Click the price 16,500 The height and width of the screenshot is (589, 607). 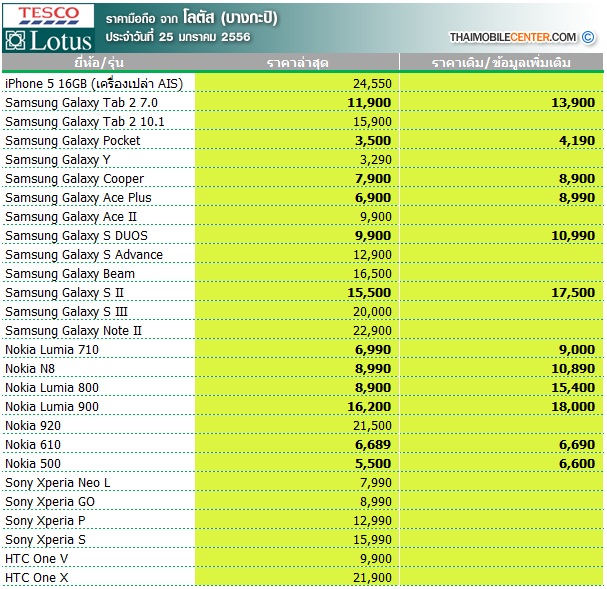[372, 274]
